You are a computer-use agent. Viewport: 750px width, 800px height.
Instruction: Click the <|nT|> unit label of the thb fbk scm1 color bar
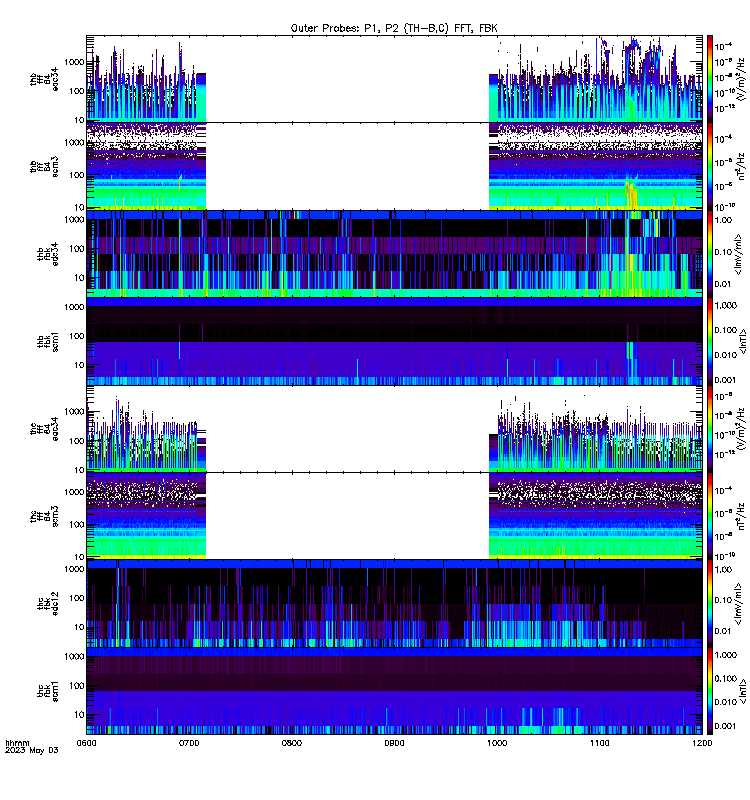point(743,341)
